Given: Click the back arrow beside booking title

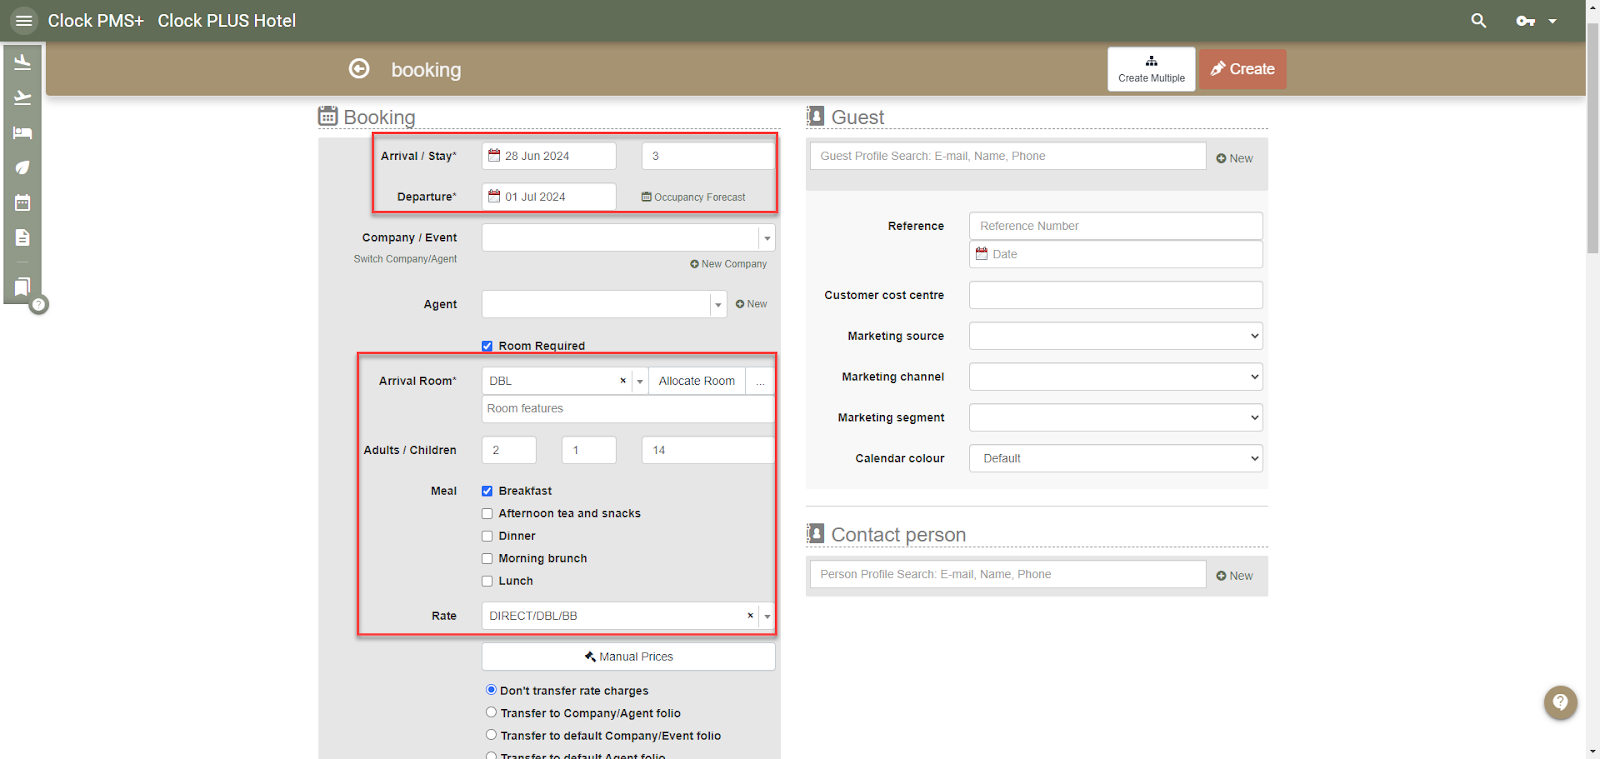Looking at the screenshot, I should (359, 69).
